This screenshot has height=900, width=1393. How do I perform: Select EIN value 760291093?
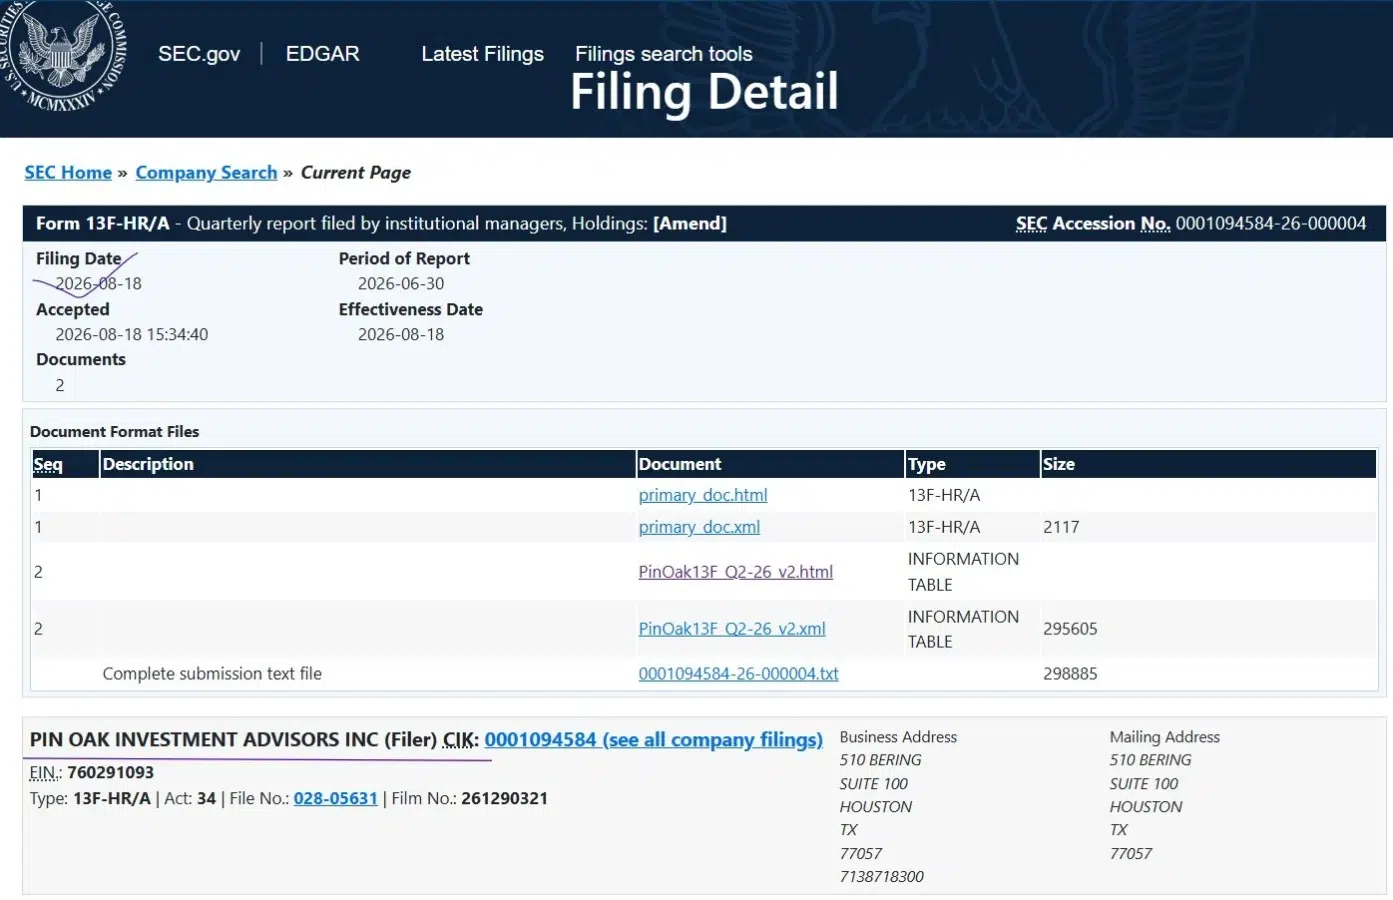click(111, 772)
